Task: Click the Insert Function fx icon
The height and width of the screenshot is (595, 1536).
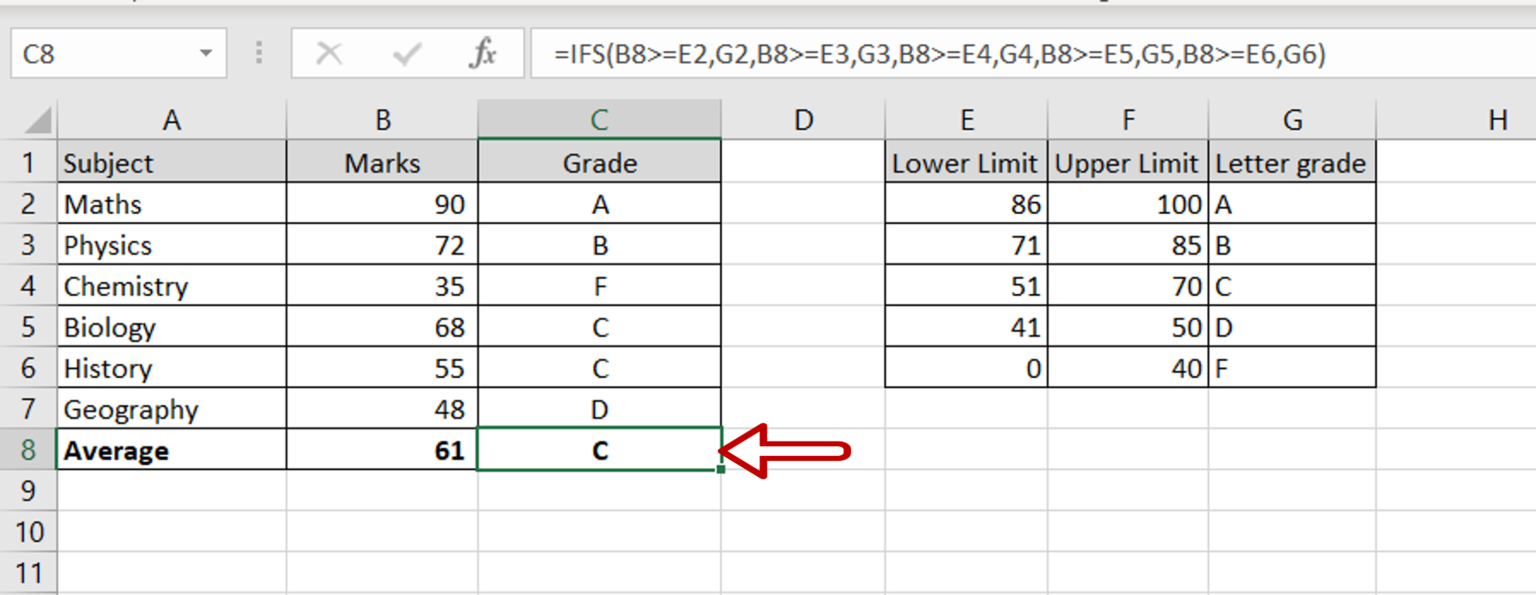Action: 482,55
